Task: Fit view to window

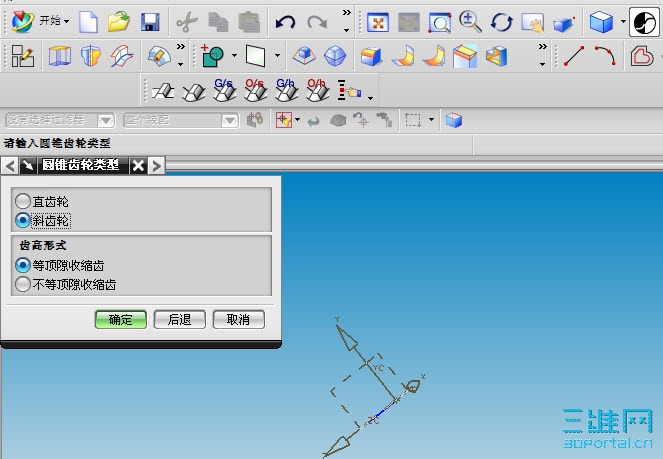Action: 378,22
